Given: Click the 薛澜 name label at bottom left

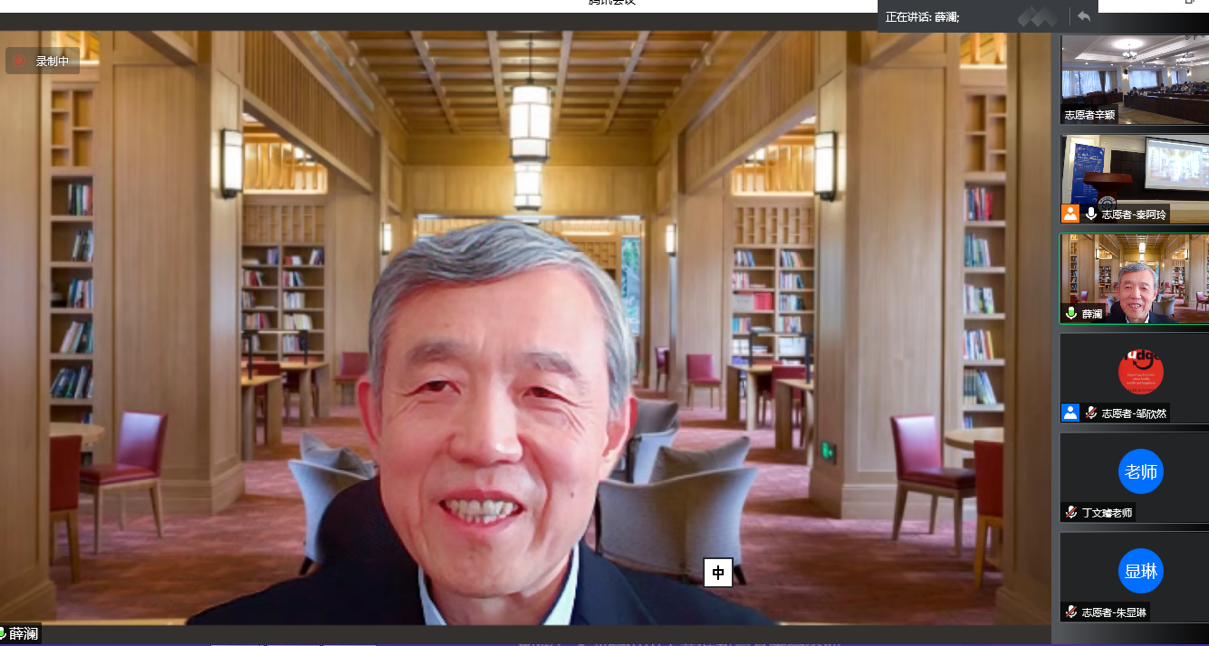Looking at the screenshot, I should pos(23,634).
